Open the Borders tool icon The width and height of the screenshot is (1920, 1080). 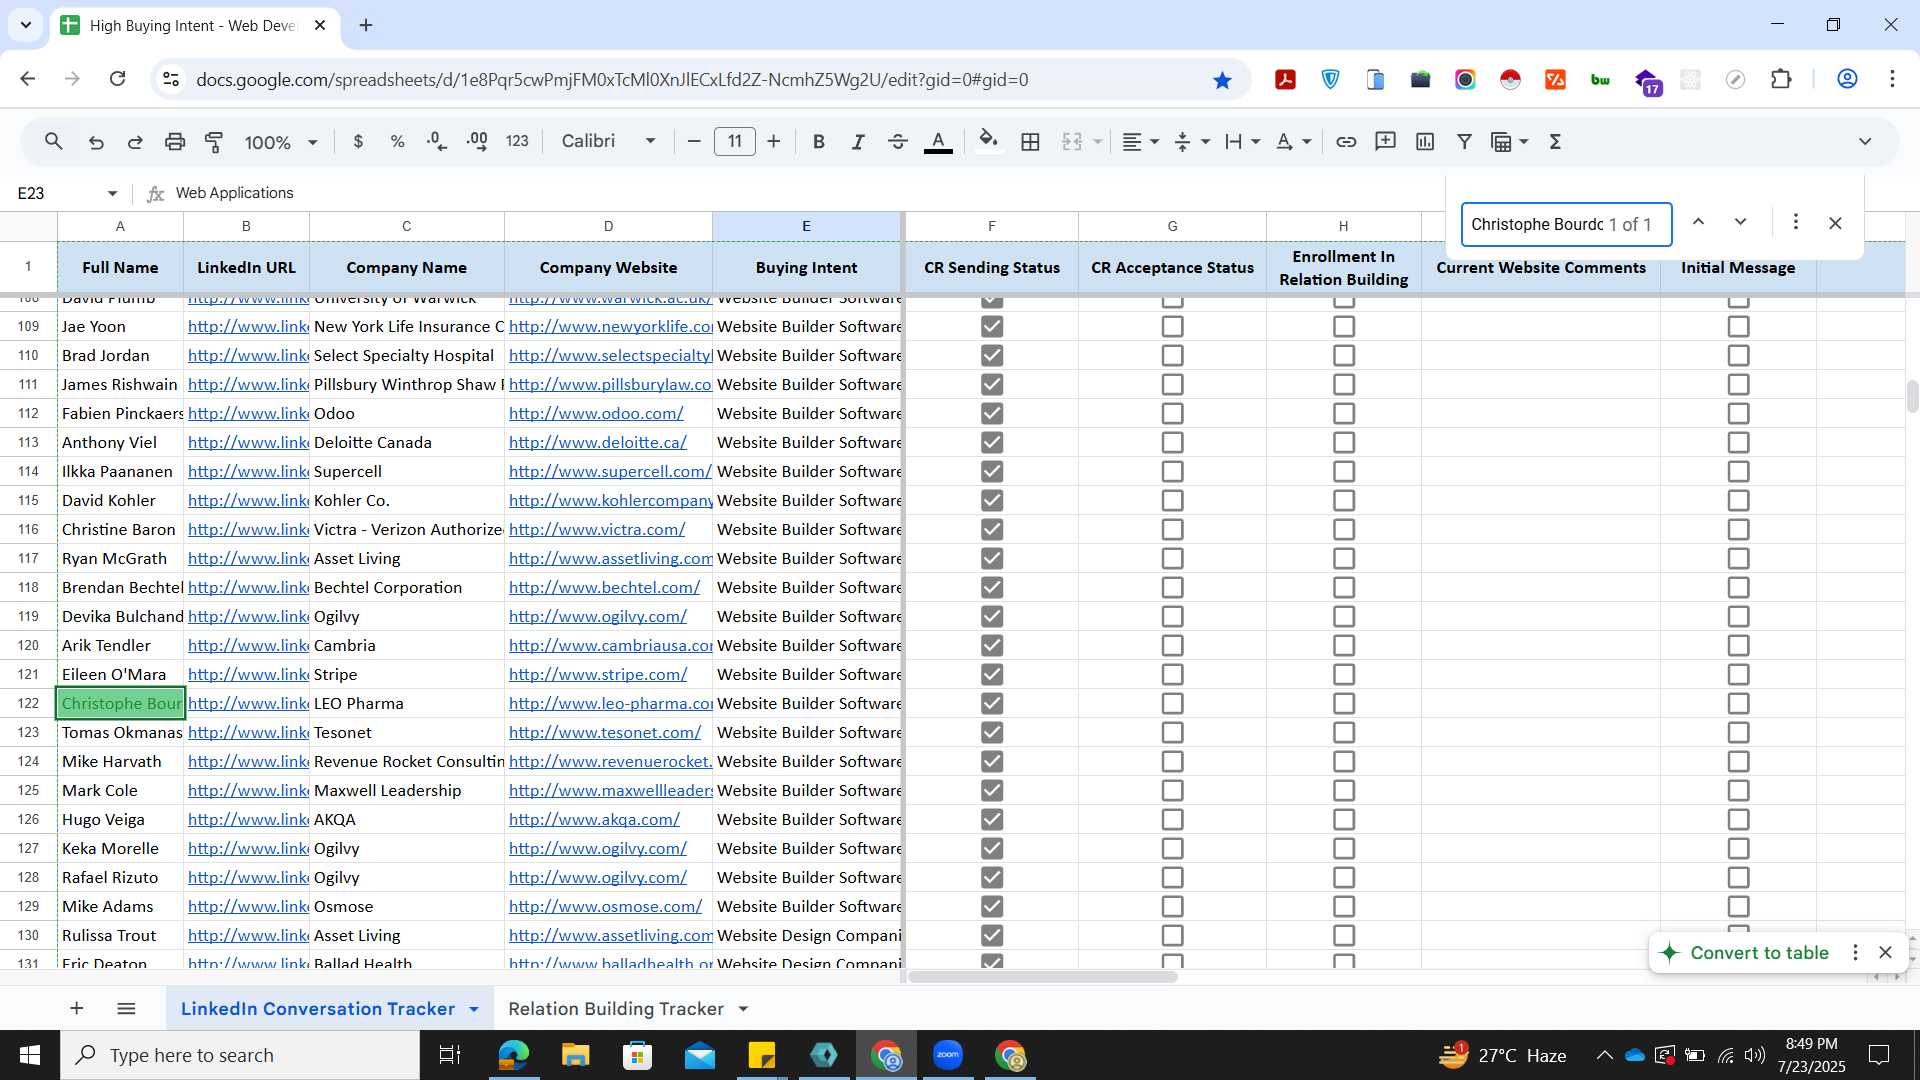pos(1030,142)
